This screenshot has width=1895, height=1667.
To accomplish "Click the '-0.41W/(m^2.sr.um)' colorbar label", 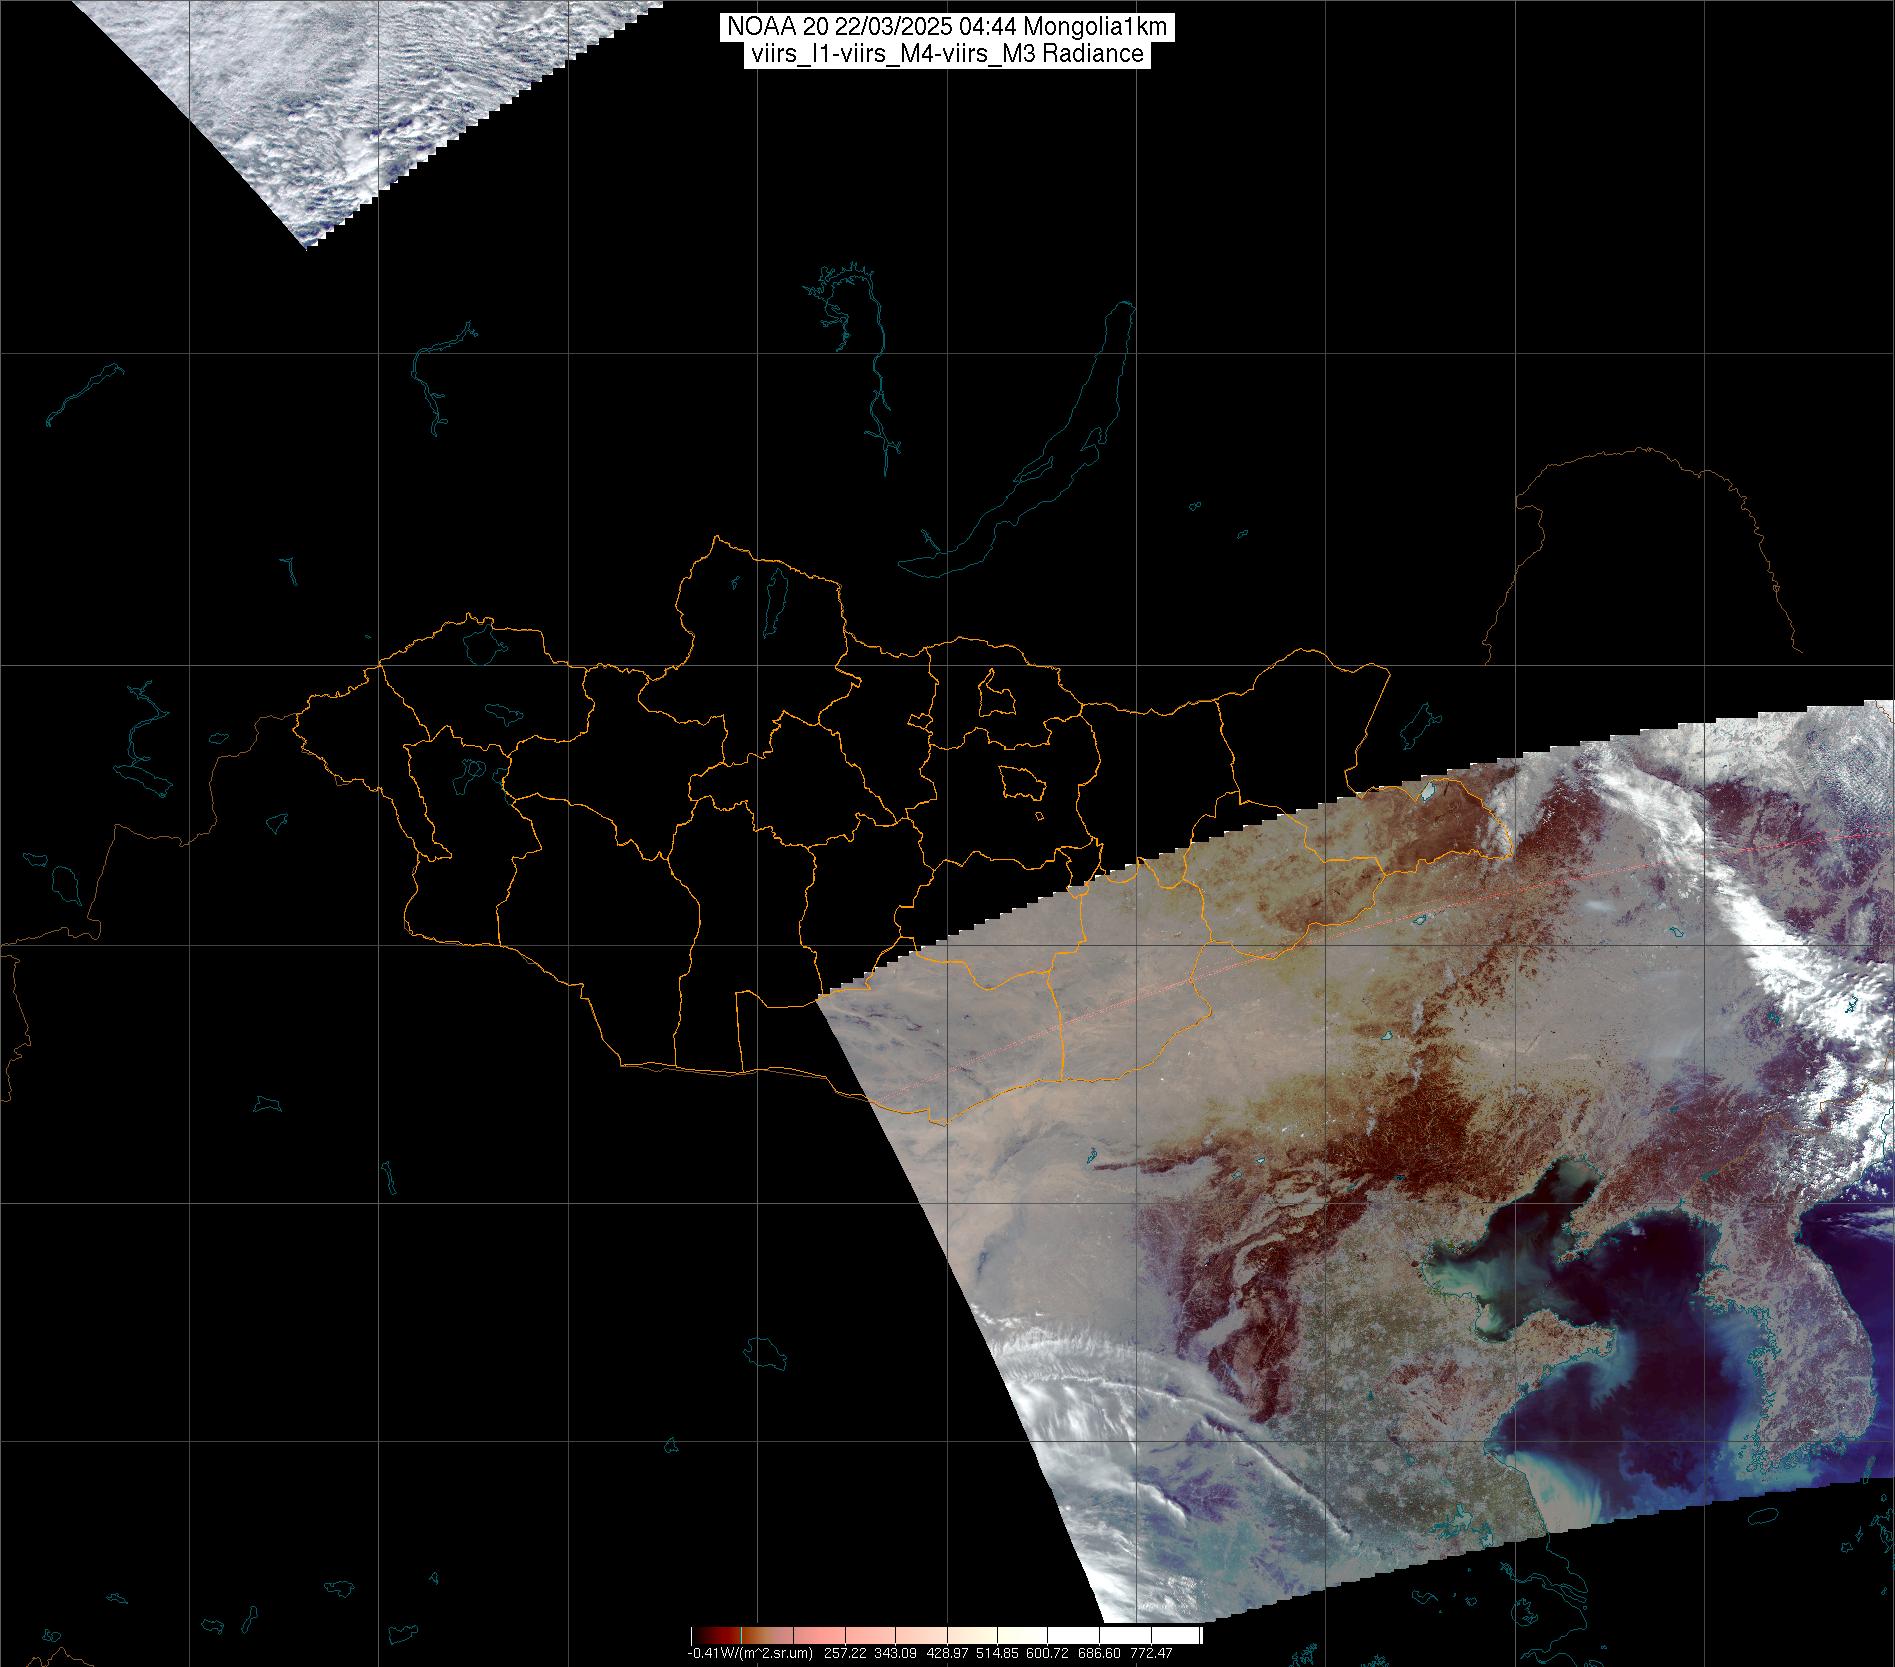I will point(750,1653).
